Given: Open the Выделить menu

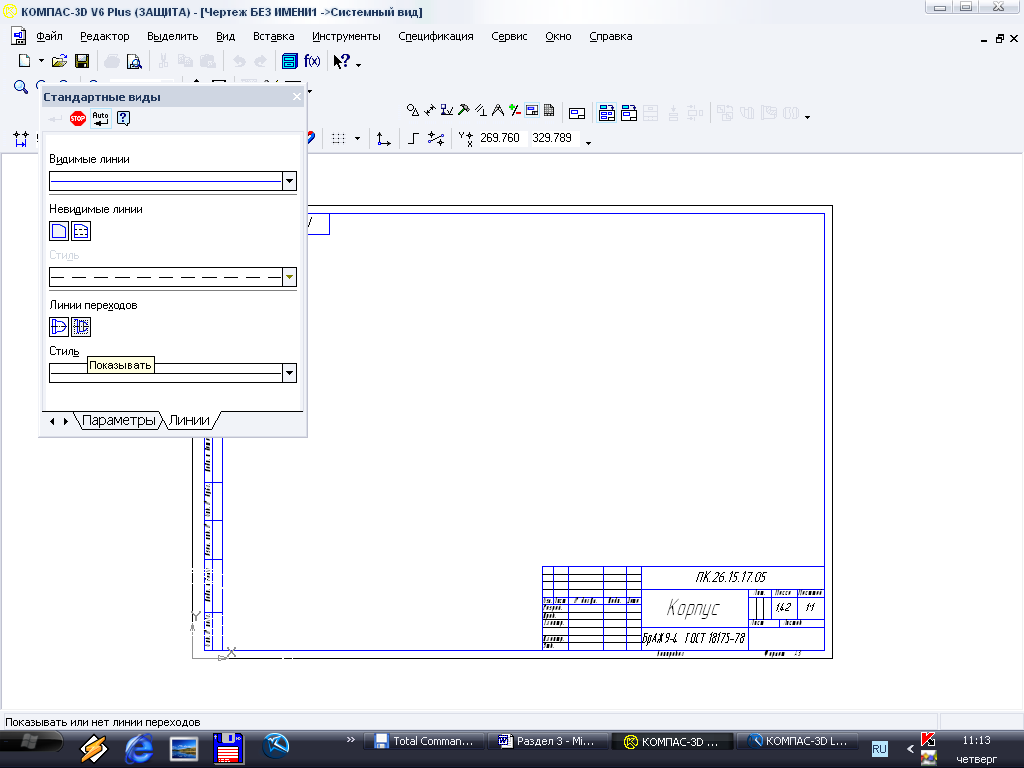Looking at the screenshot, I should click(172, 37).
